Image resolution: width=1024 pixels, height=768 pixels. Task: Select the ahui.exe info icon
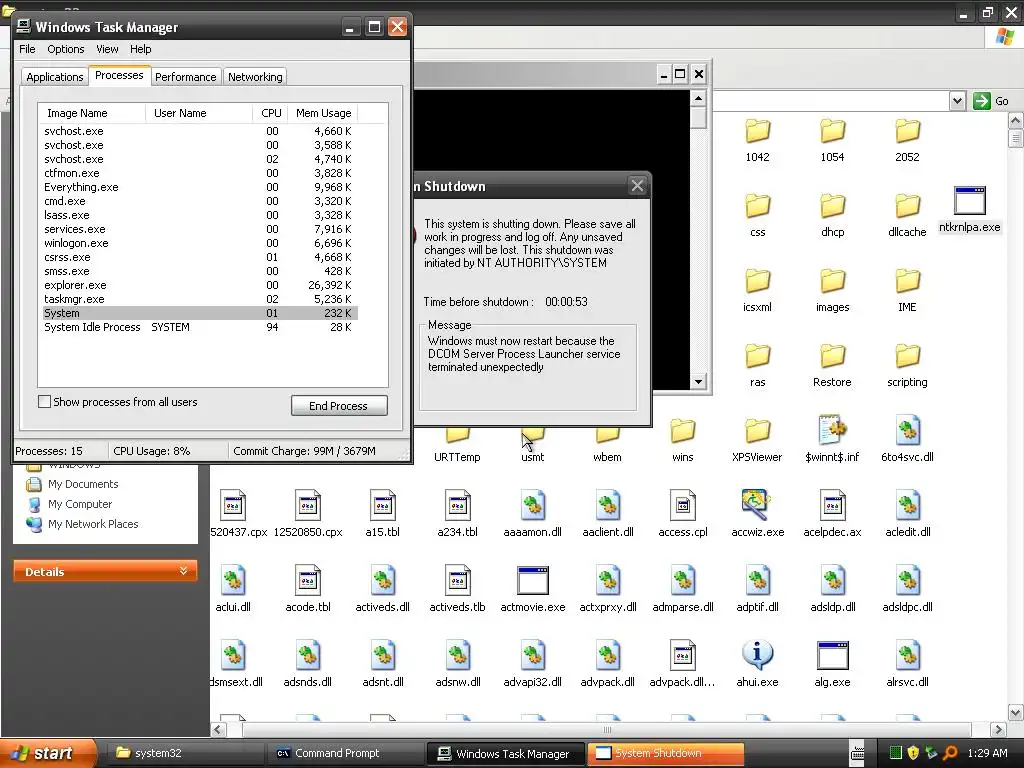pos(758,655)
